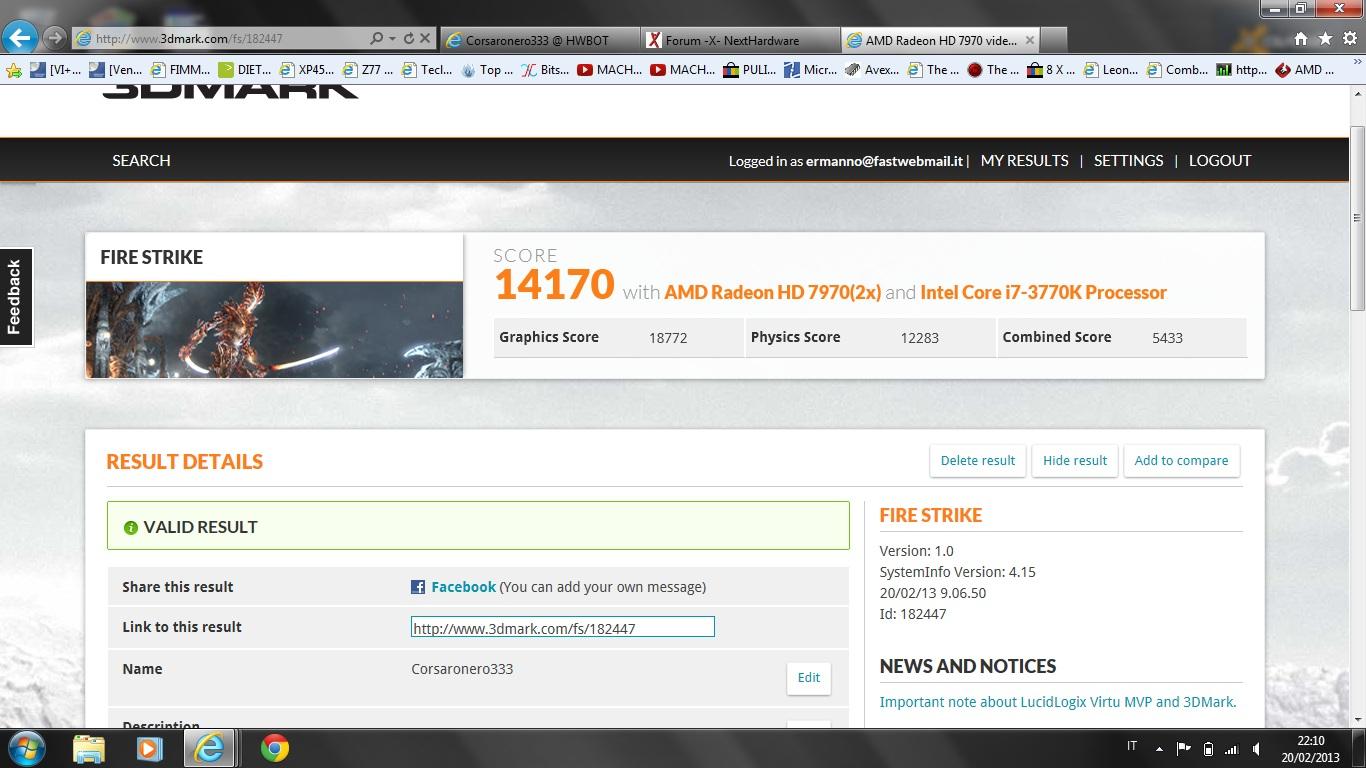Click Edit button next to Name Corsaronero333
1366x768 pixels.
pyautogui.click(x=808, y=677)
